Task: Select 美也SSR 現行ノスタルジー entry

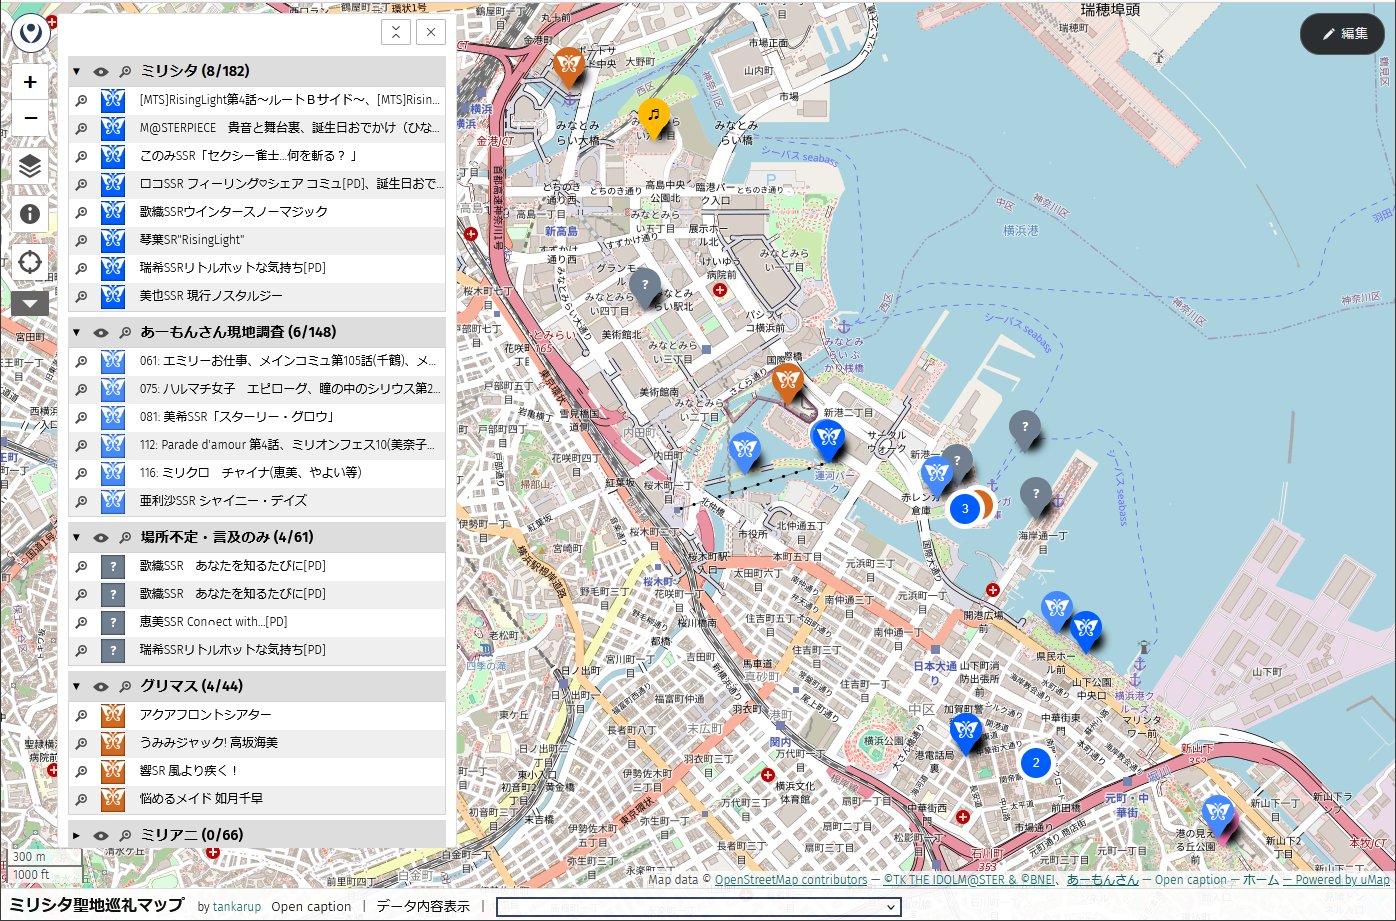Action: pyautogui.click(x=212, y=296)
